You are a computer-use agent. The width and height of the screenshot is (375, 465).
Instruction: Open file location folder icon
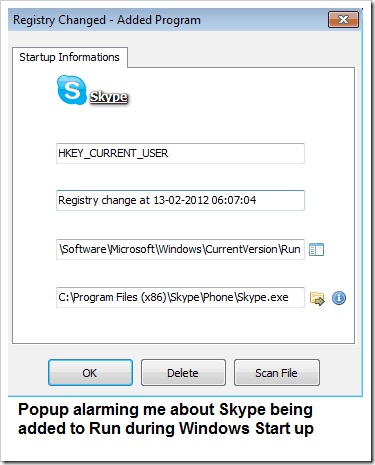click(317, 298)
